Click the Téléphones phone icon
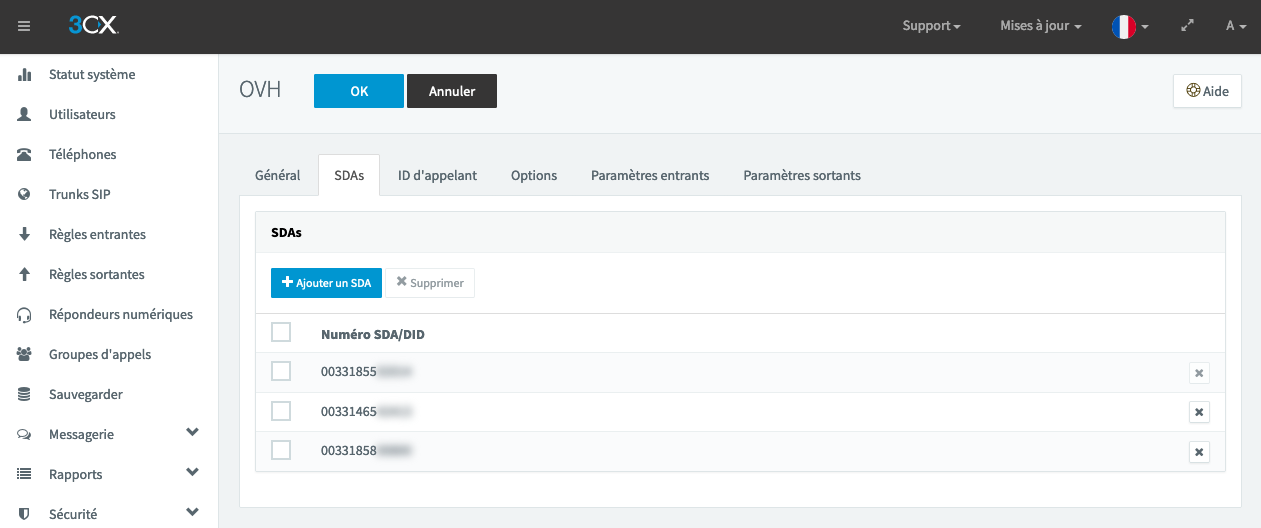The width and height of the screenshot is (1261, 528). (x=25, y=155)
